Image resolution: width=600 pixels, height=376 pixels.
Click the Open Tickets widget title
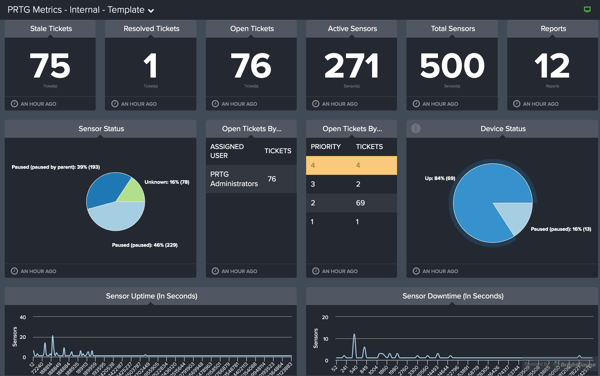[252, 29]
